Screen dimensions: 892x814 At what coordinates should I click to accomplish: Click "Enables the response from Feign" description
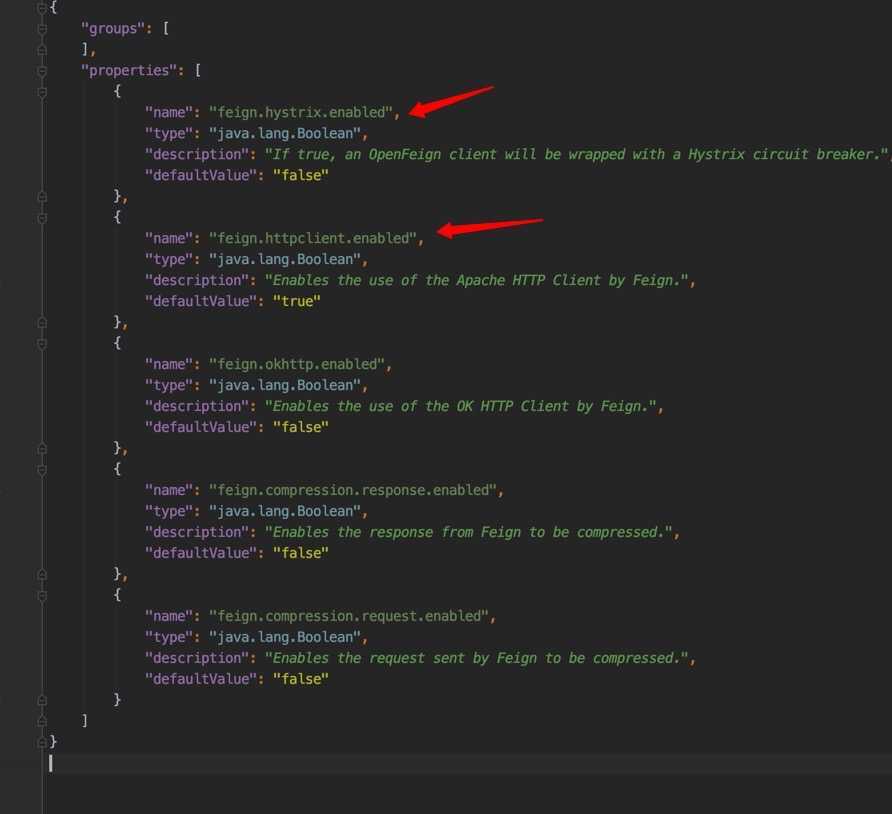coord(469,532)
